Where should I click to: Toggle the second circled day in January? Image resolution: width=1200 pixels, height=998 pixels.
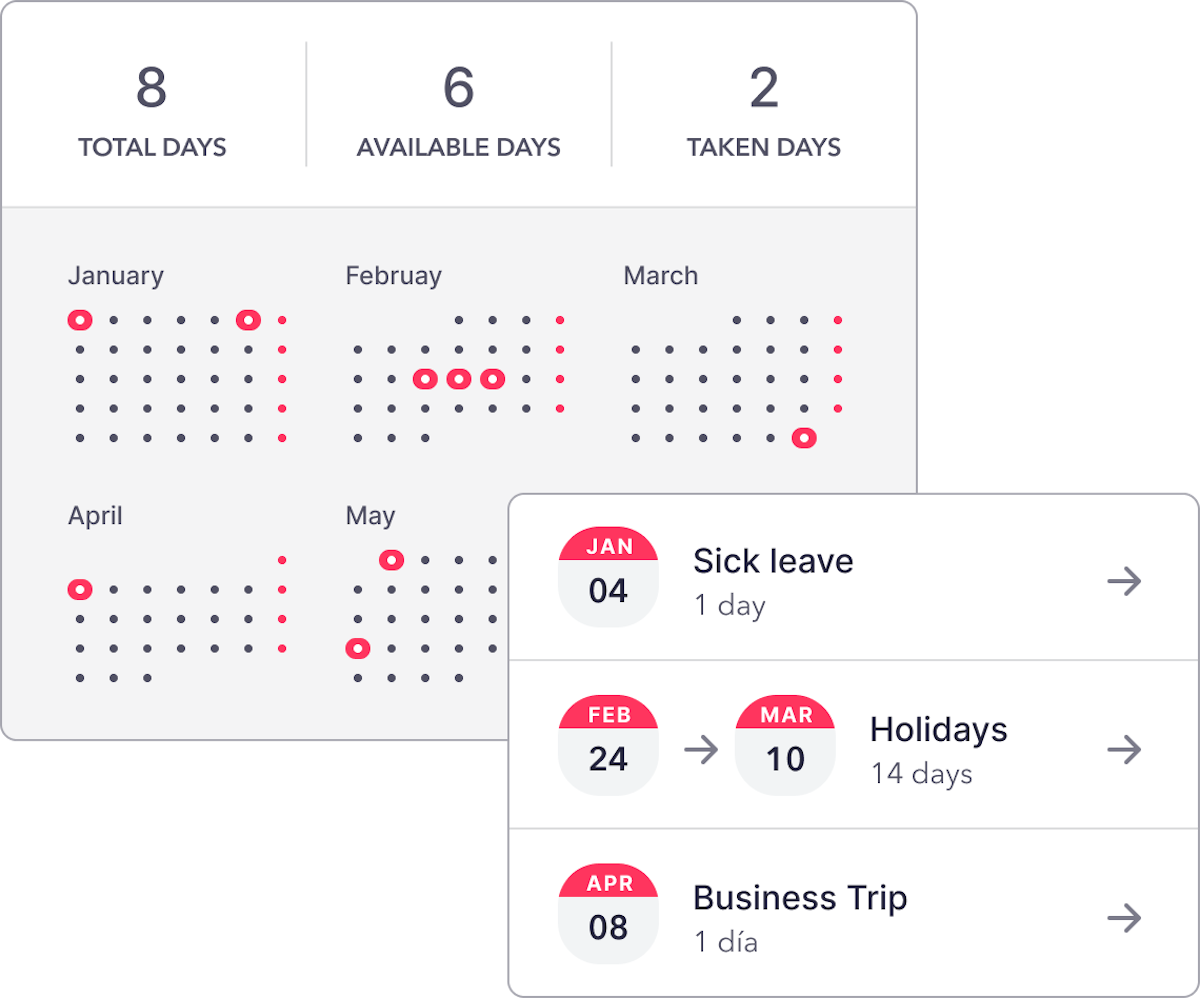(x=247, y=318)
